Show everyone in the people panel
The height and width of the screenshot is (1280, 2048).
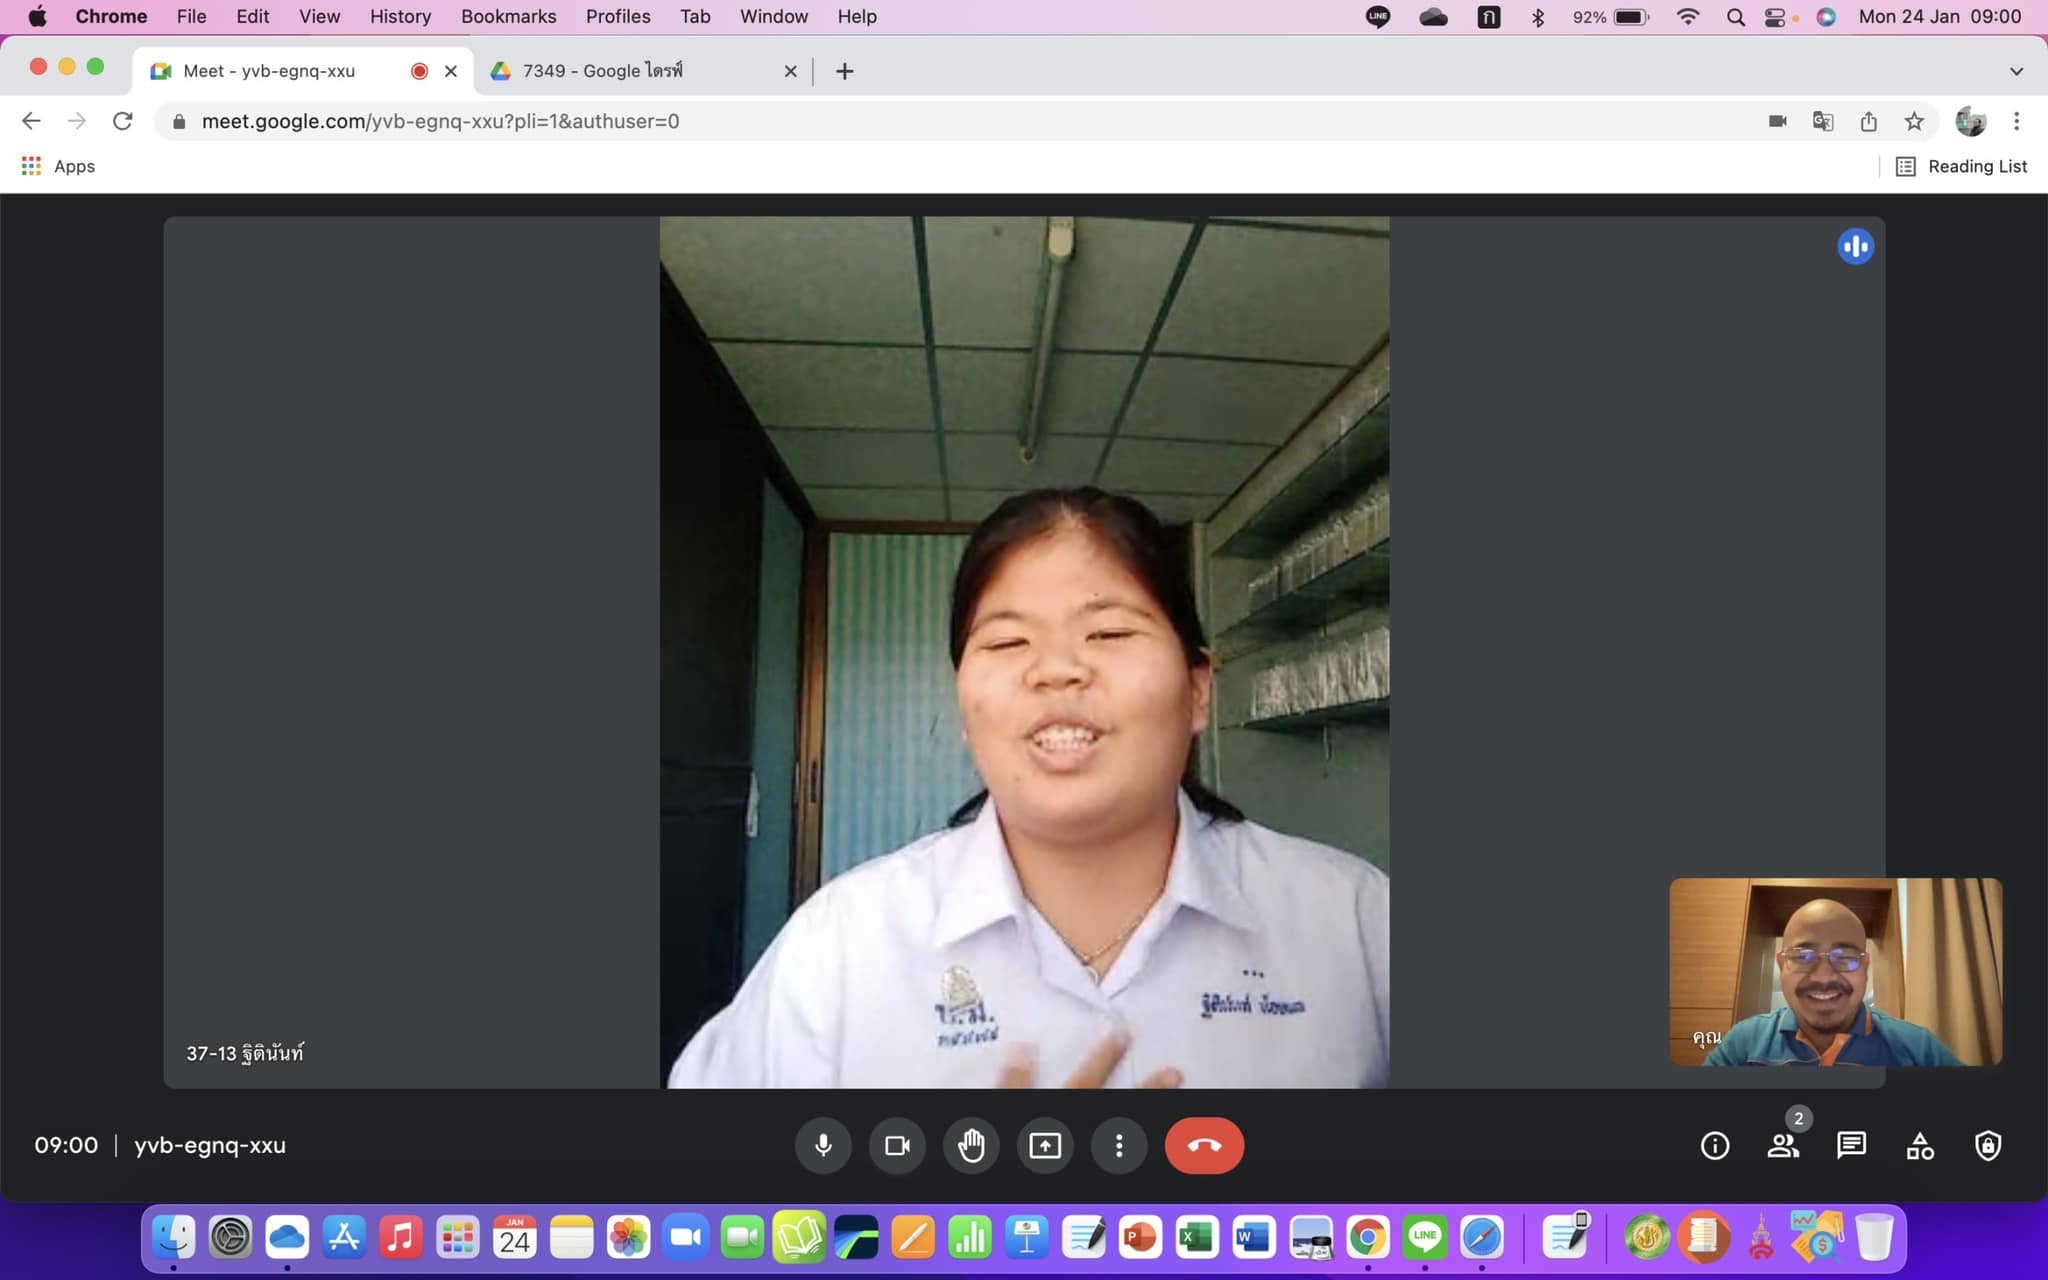(1782, 1145)
